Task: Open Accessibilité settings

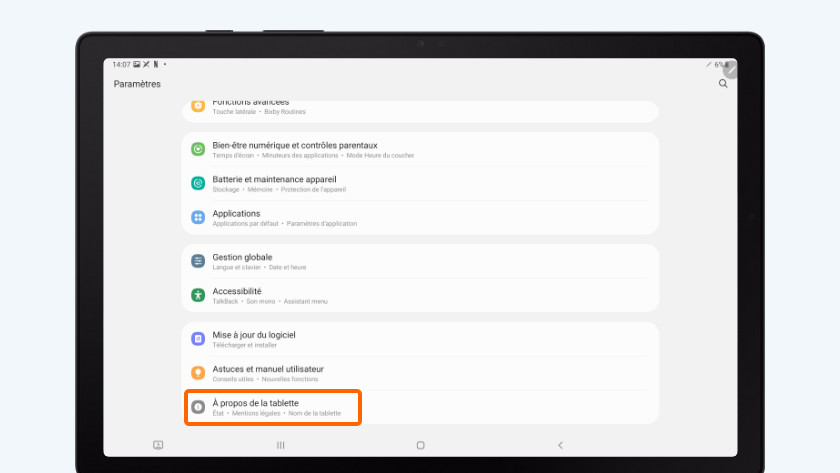Action: pos(420,295)
